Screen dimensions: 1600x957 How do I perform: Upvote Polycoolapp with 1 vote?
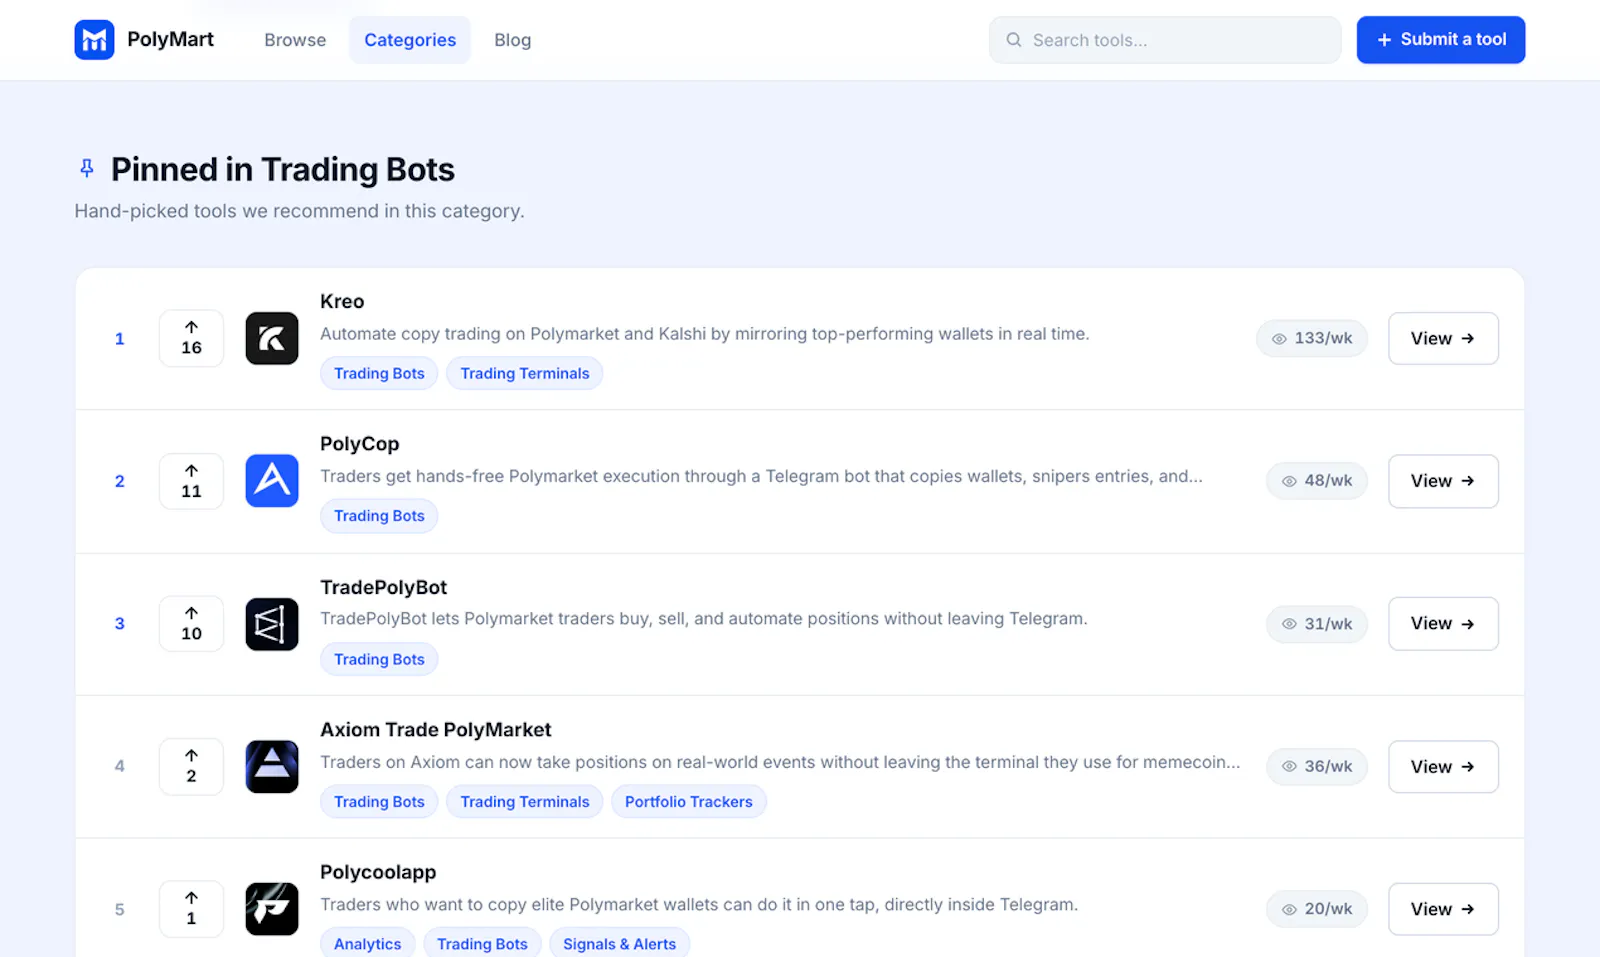191,909
